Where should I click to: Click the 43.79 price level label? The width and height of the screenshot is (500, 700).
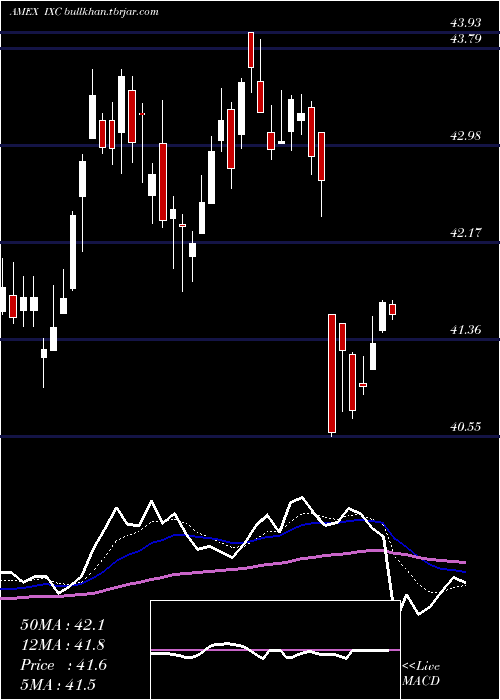click(x=465, y=39)
